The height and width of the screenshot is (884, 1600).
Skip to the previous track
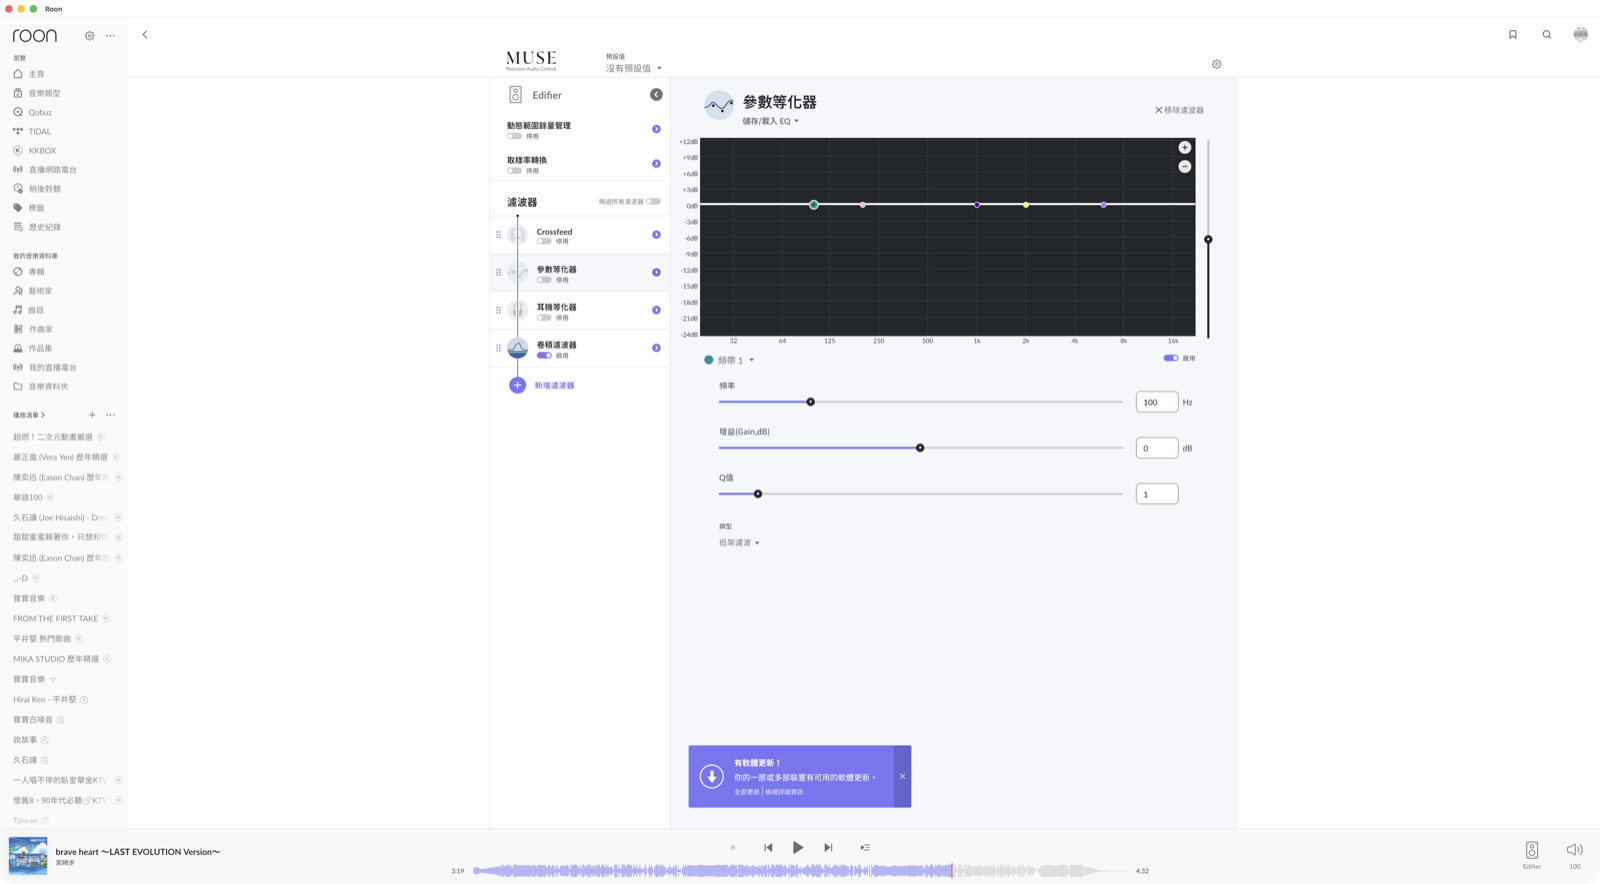tap(768, 847)
